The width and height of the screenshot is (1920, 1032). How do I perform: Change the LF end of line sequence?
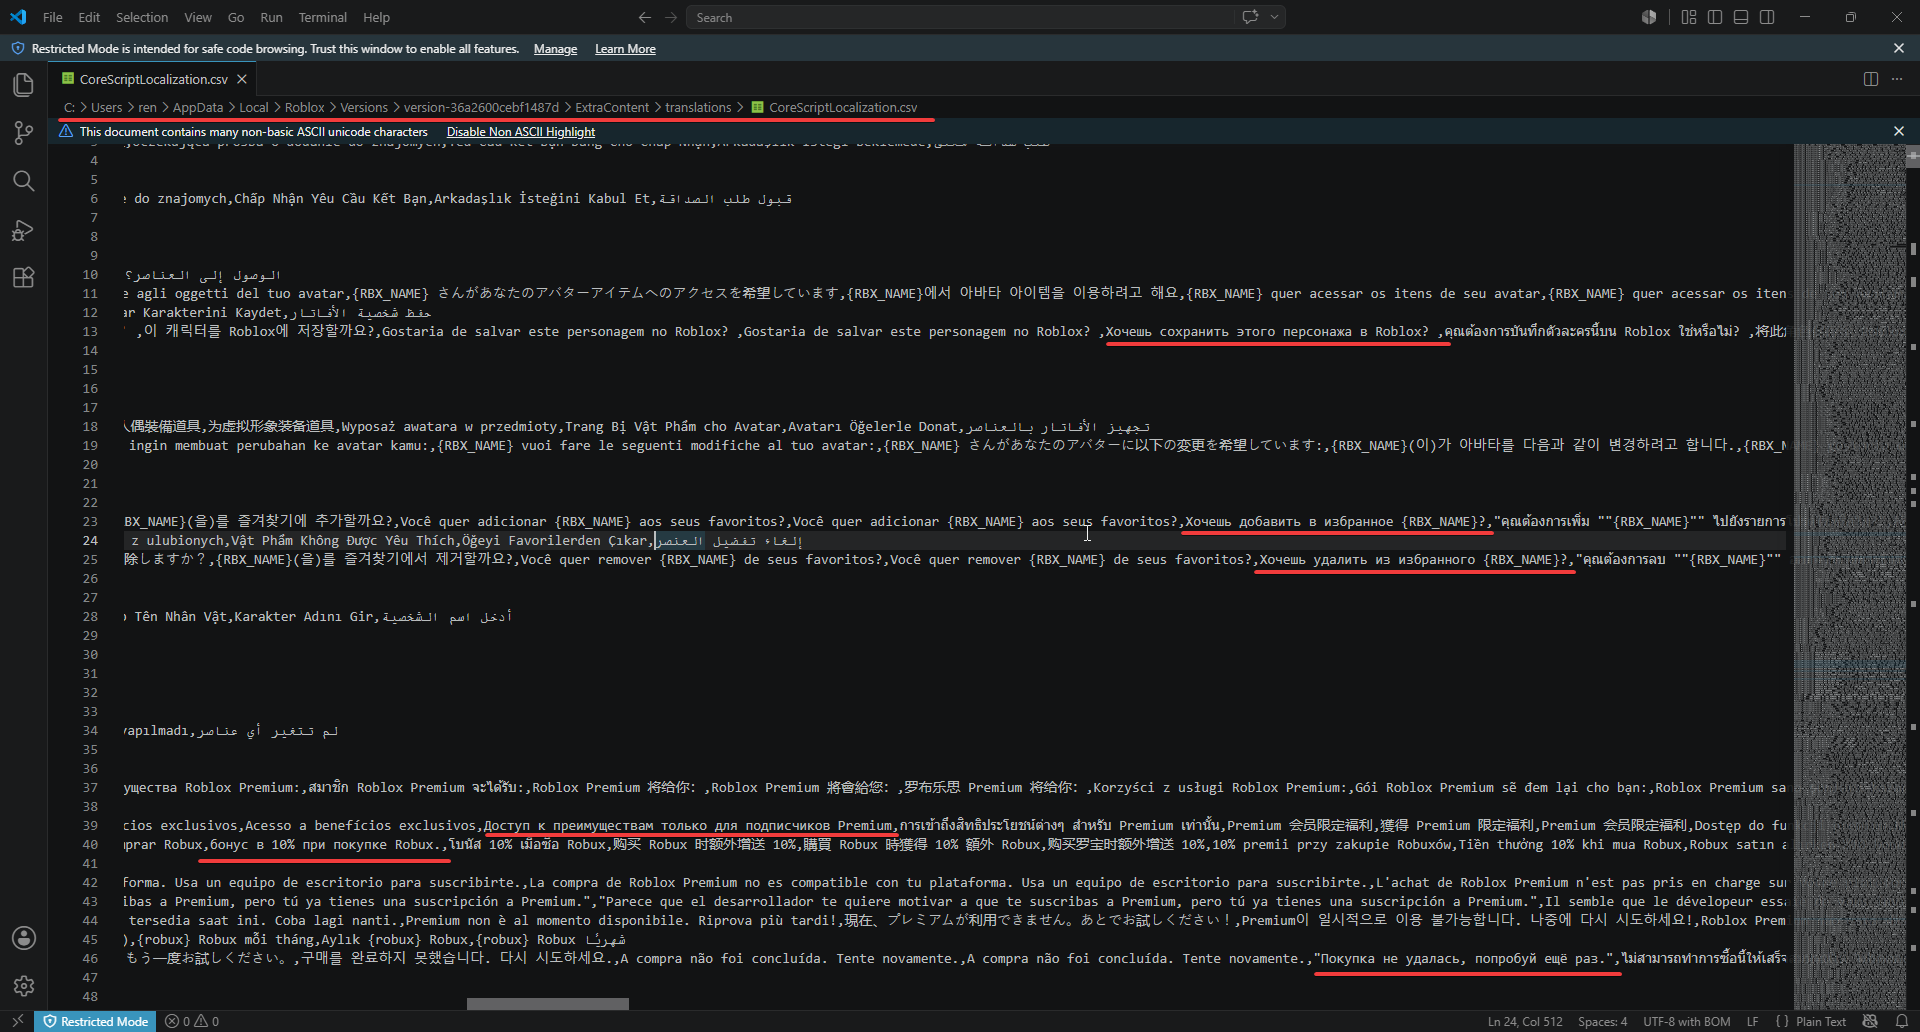1752,1021
